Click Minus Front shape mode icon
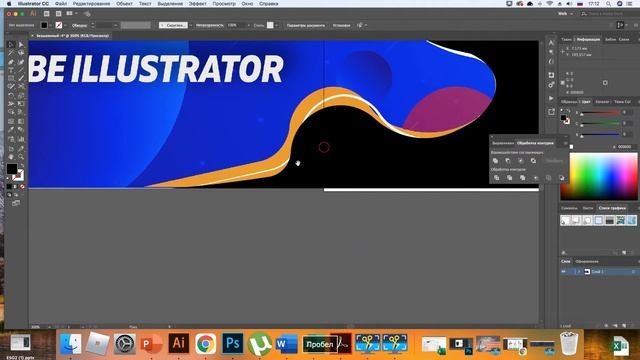 click(508, 160)
